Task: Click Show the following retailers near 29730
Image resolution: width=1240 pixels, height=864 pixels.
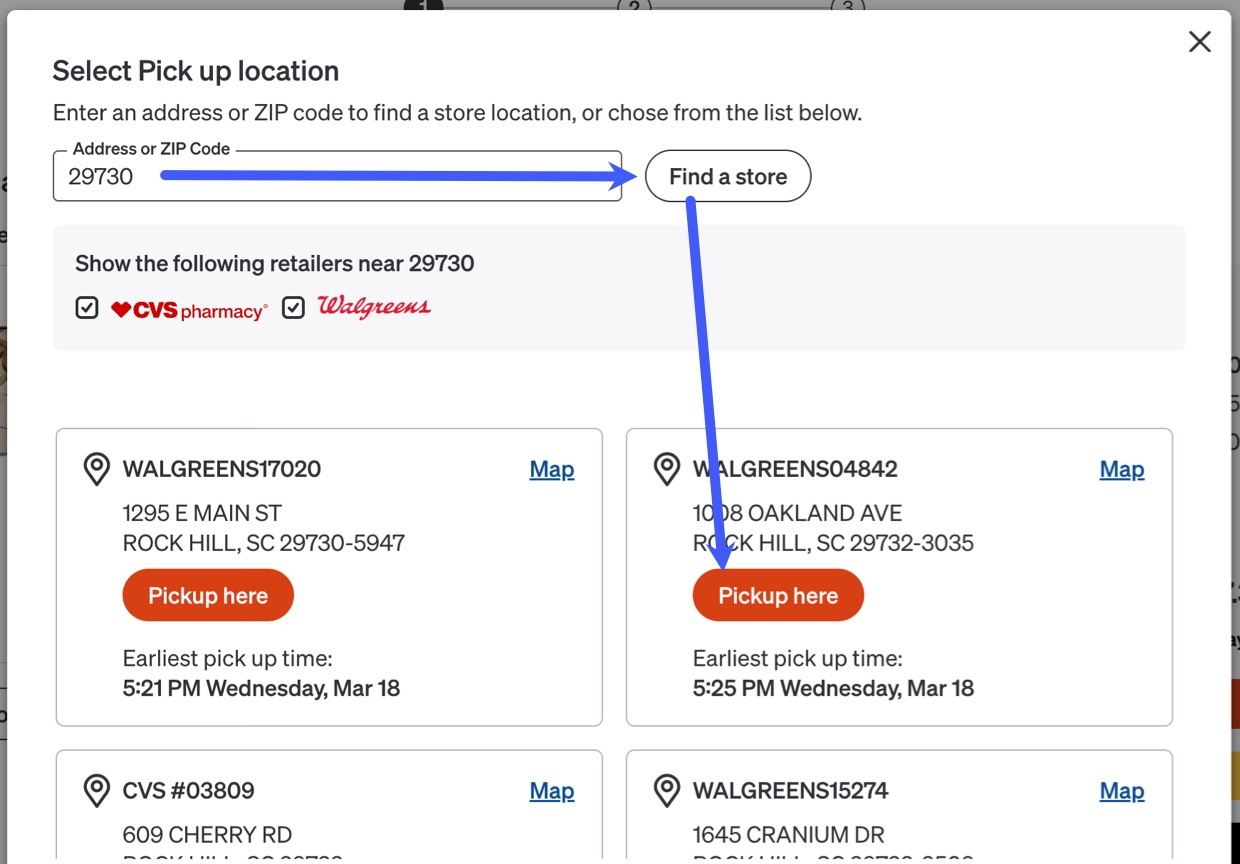Action: click(275, 264)
